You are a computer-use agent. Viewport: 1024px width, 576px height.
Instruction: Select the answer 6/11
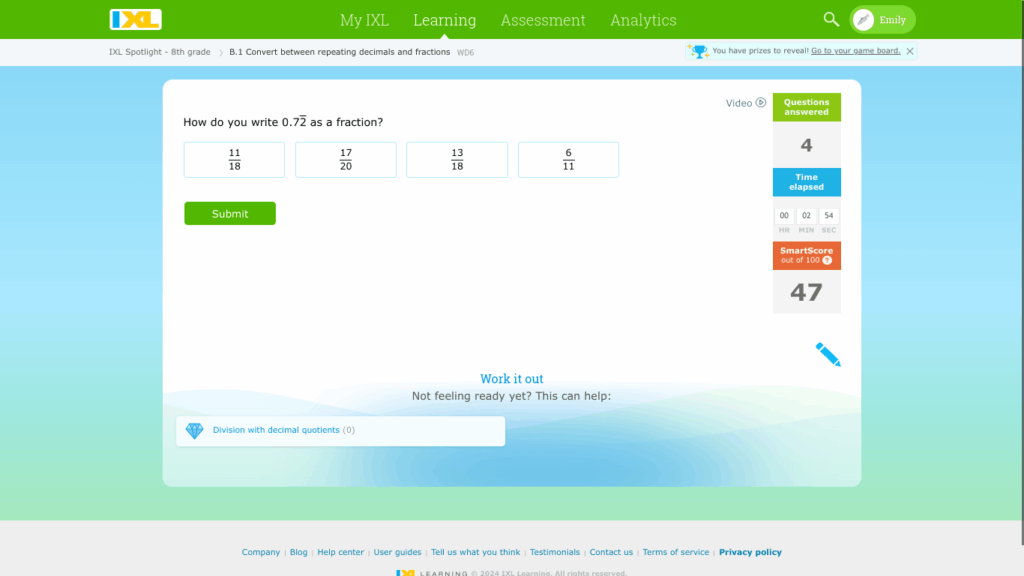pos(568,160)
